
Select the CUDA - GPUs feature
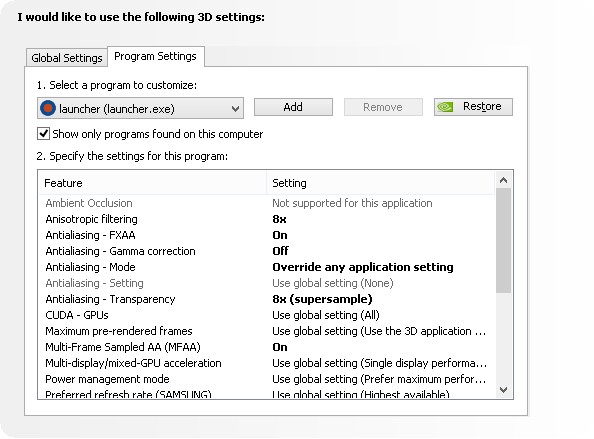(77, 315)
